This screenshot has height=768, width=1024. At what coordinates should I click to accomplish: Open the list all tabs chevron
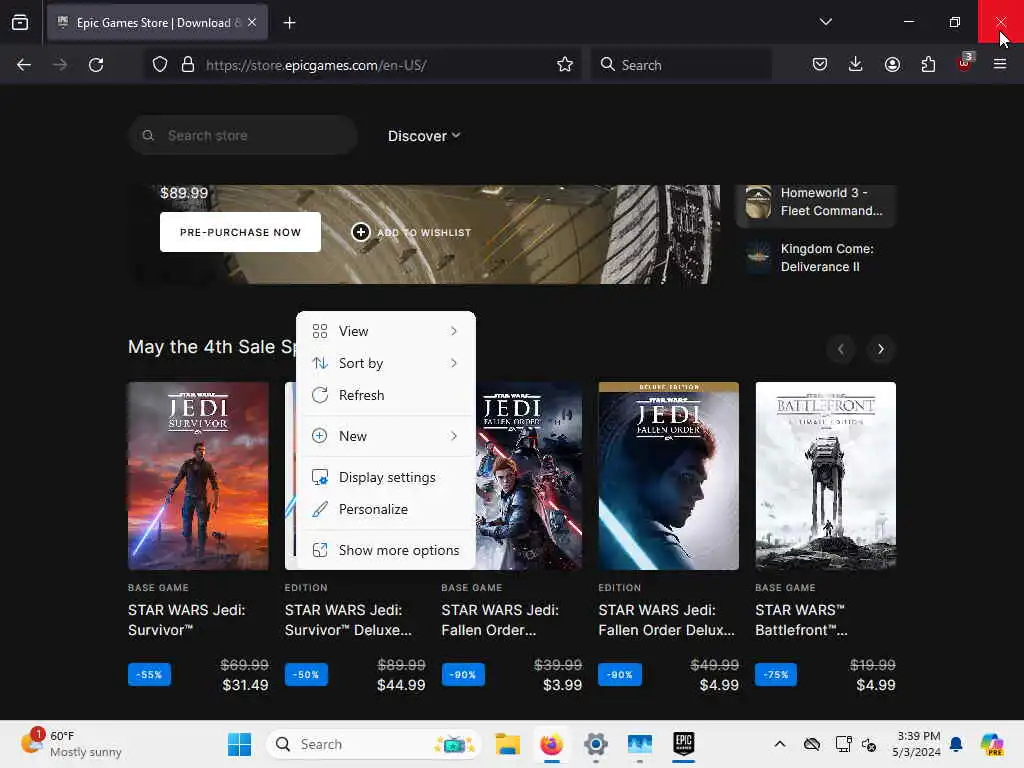[x=825, y=22]
